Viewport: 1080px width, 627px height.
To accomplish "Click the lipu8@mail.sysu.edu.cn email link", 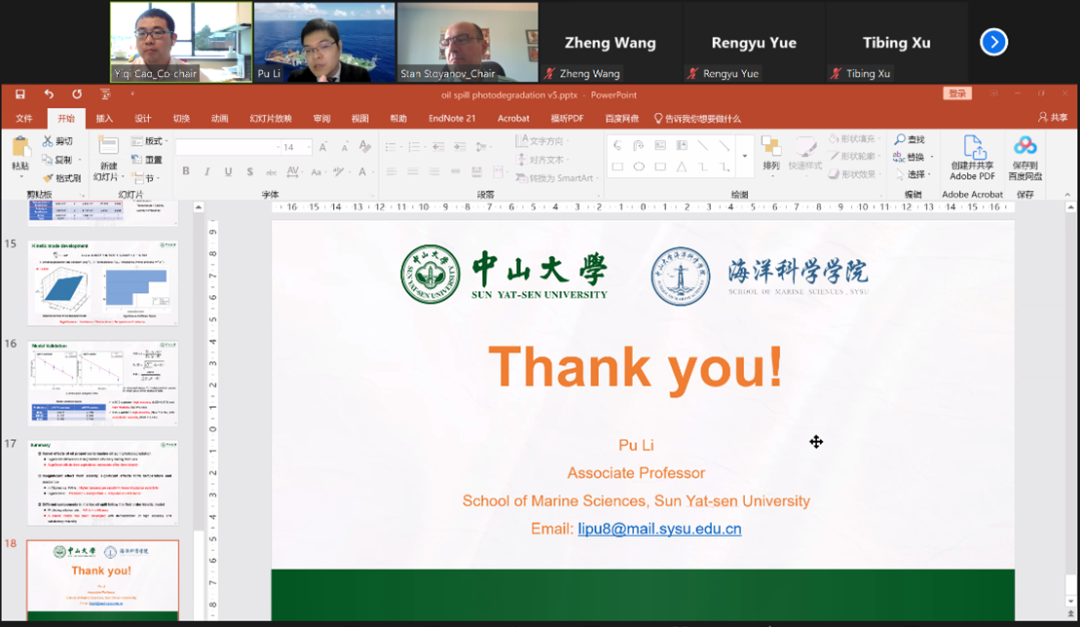I will tap(659, 529).
